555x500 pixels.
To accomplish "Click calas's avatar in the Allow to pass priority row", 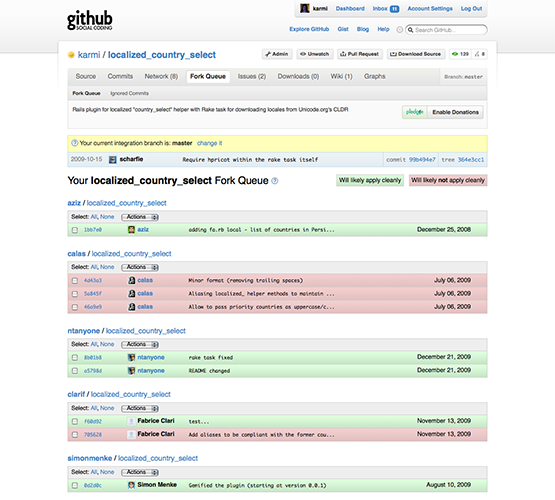I will point(131,307).
